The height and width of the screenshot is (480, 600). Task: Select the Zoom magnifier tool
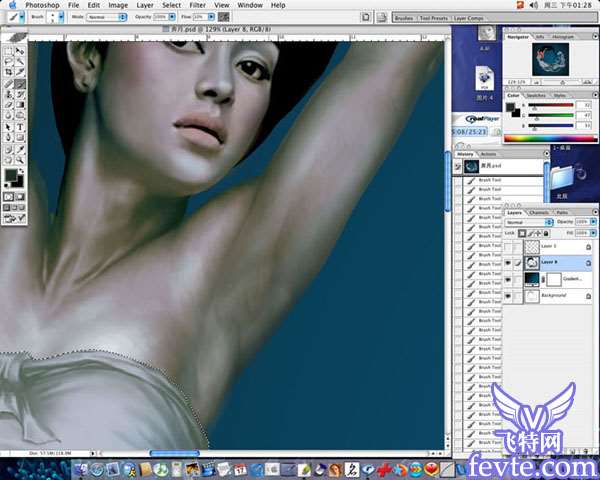(x=19, y=156)
